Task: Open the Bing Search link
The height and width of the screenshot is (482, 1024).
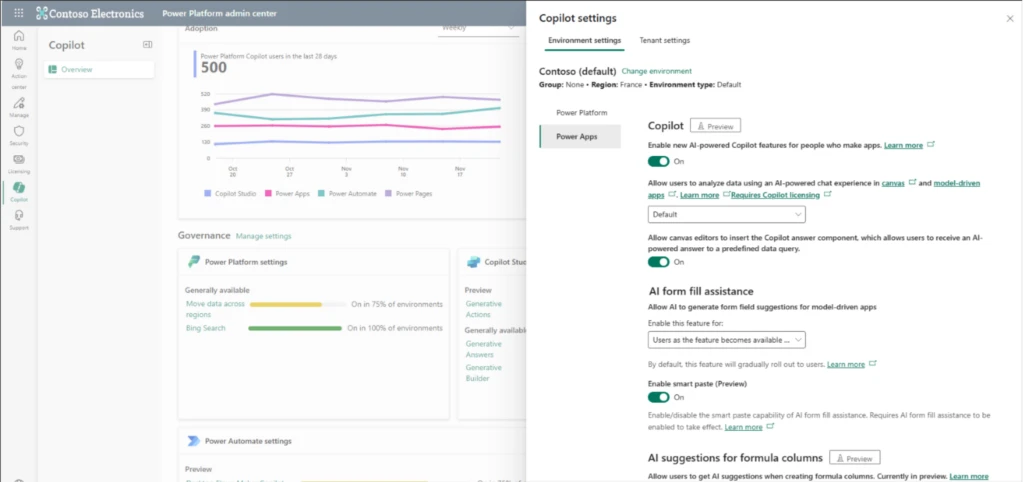Action: [205, 328]
